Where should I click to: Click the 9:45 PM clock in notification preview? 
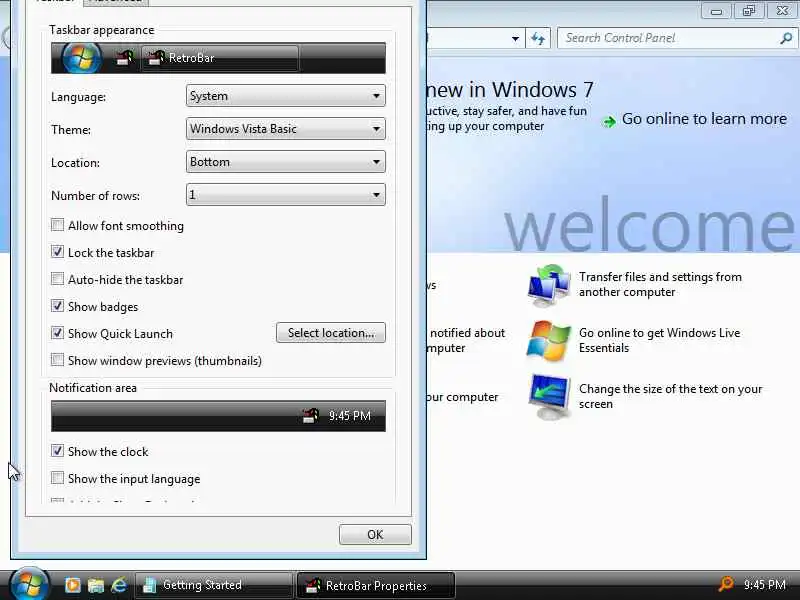pyautogui.click(x=349, y=416)
